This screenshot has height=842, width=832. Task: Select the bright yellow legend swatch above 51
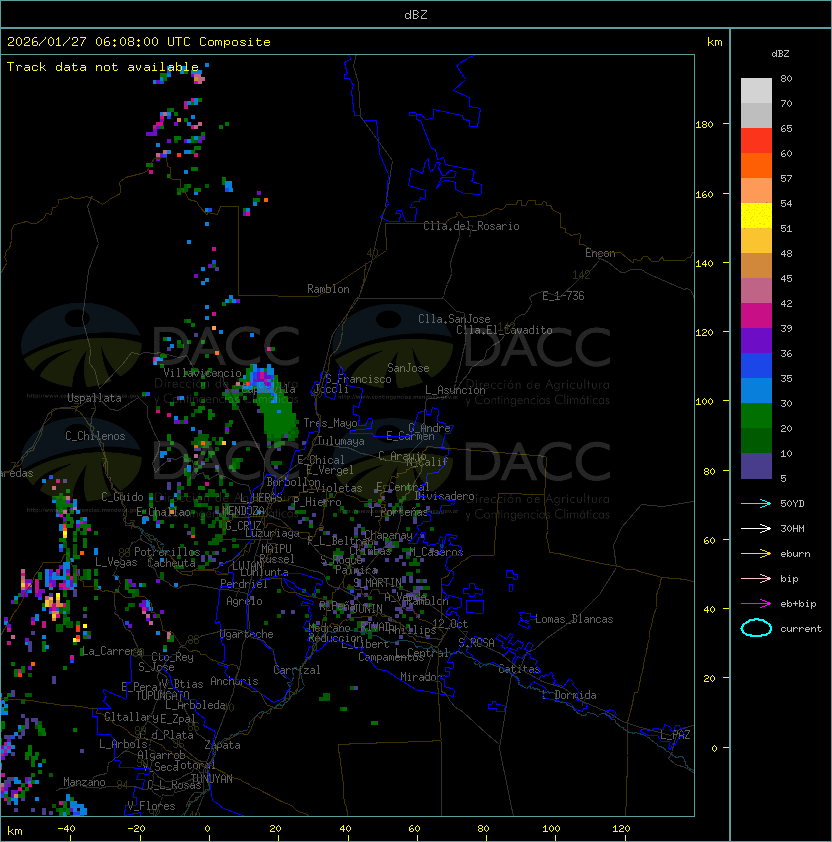coord(756,216)
